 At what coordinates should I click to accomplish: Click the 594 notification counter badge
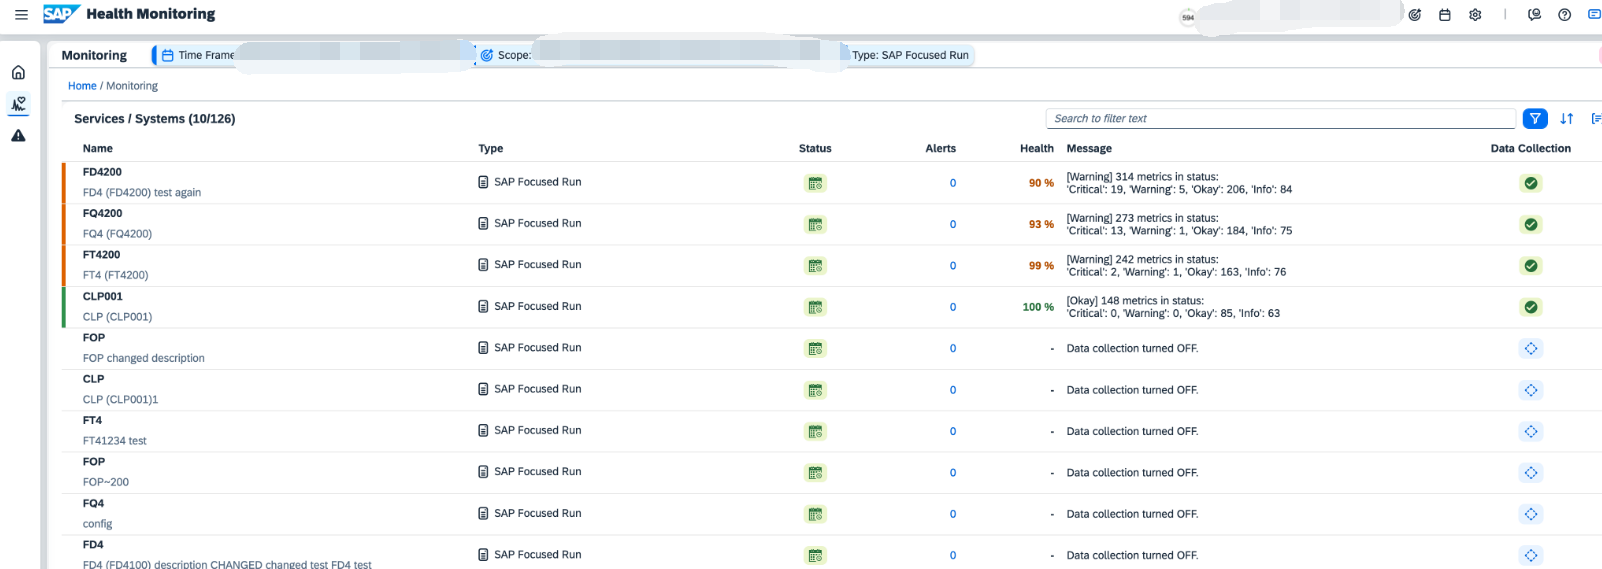pyautogui.click(x=1188, y=17)
